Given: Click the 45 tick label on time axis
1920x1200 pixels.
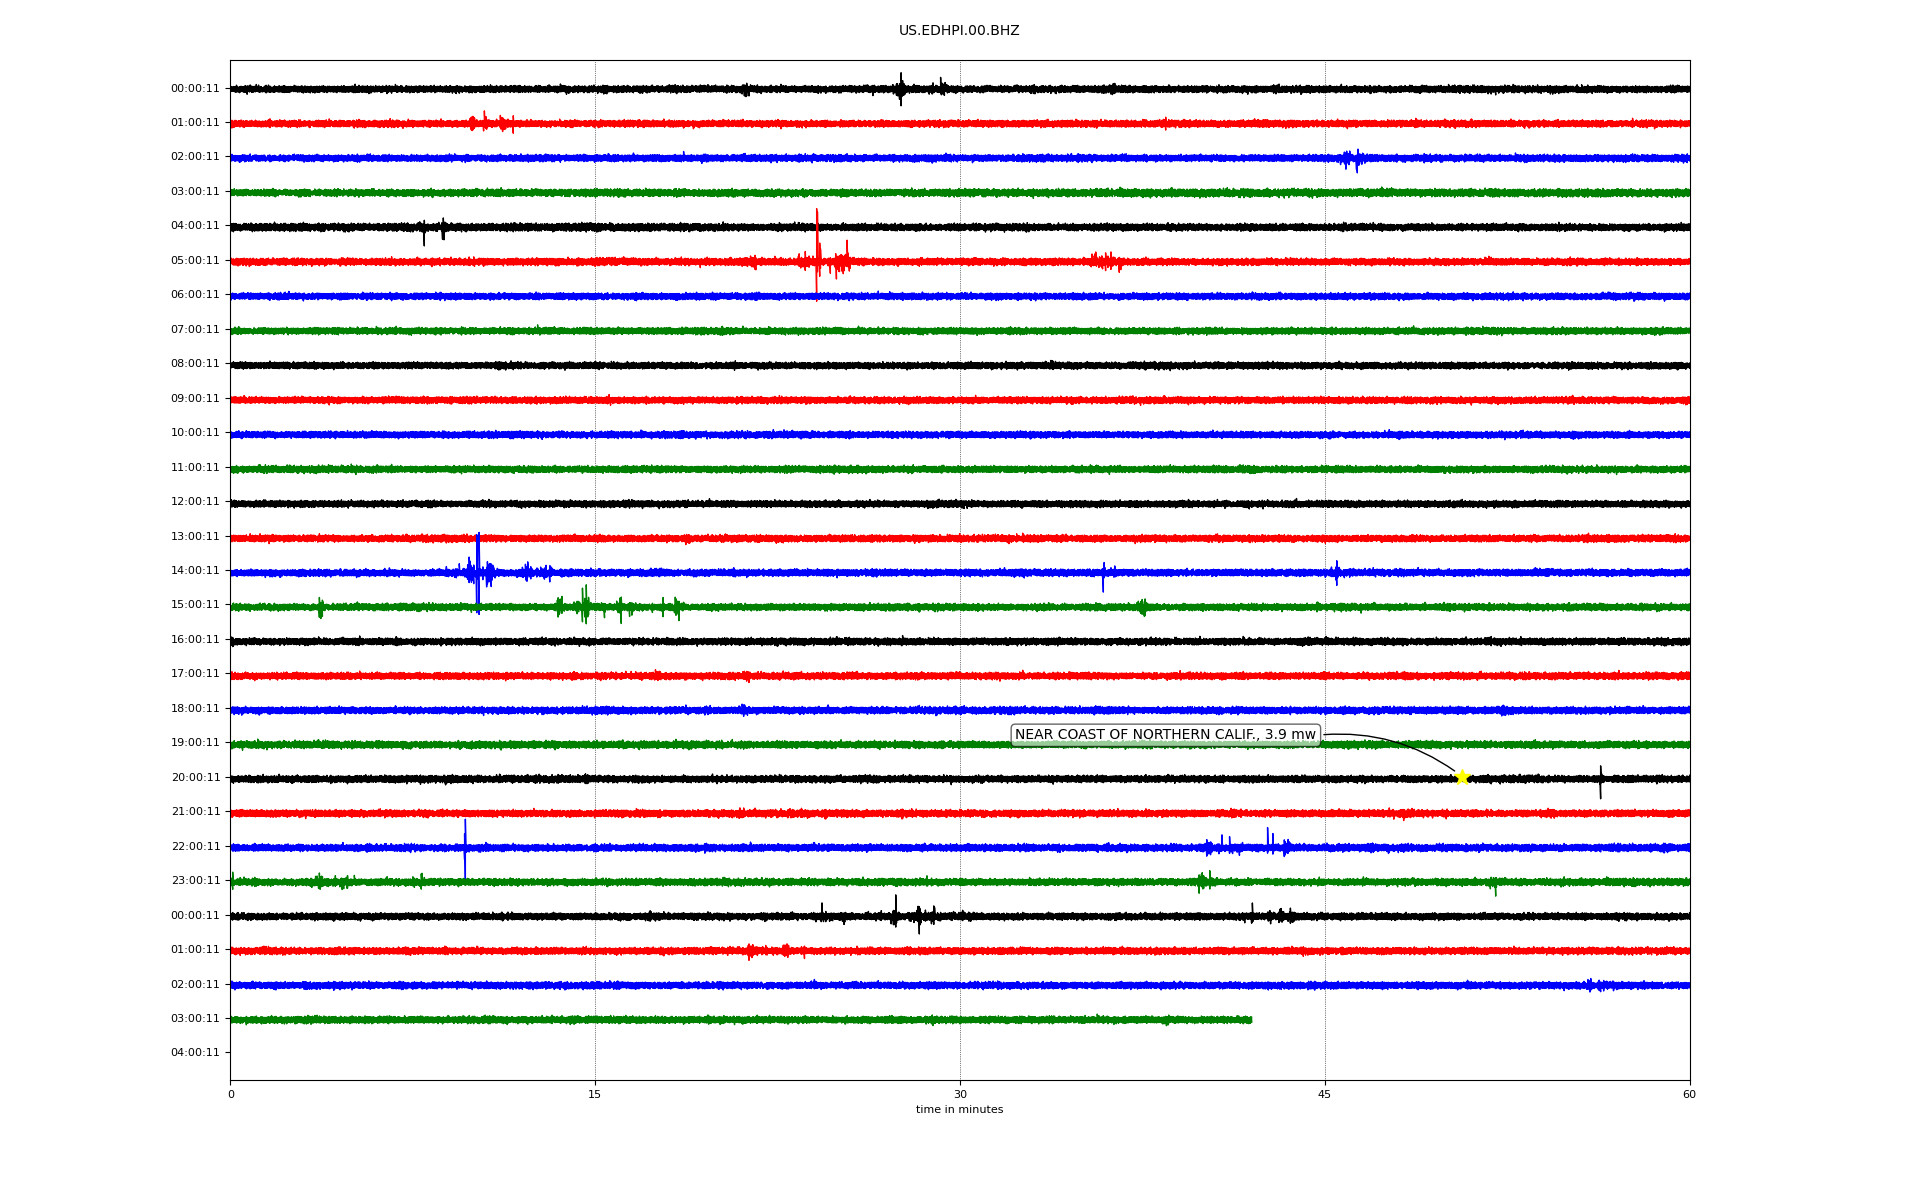Looking at the screenshot, I should click(x=1325, y=1094).
